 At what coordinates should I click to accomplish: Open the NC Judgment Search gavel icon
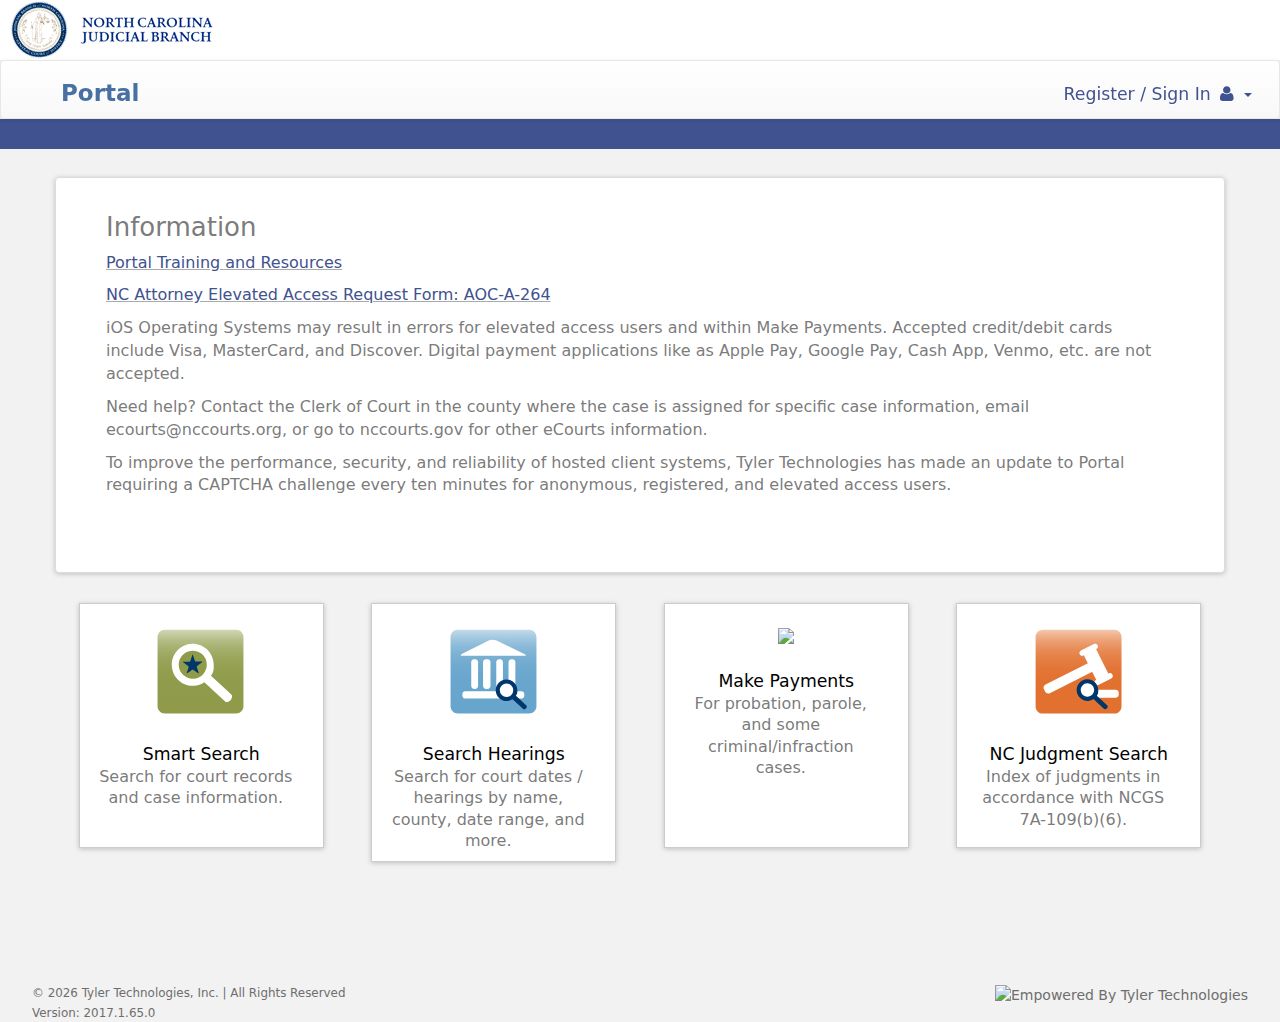(1078, 672)
